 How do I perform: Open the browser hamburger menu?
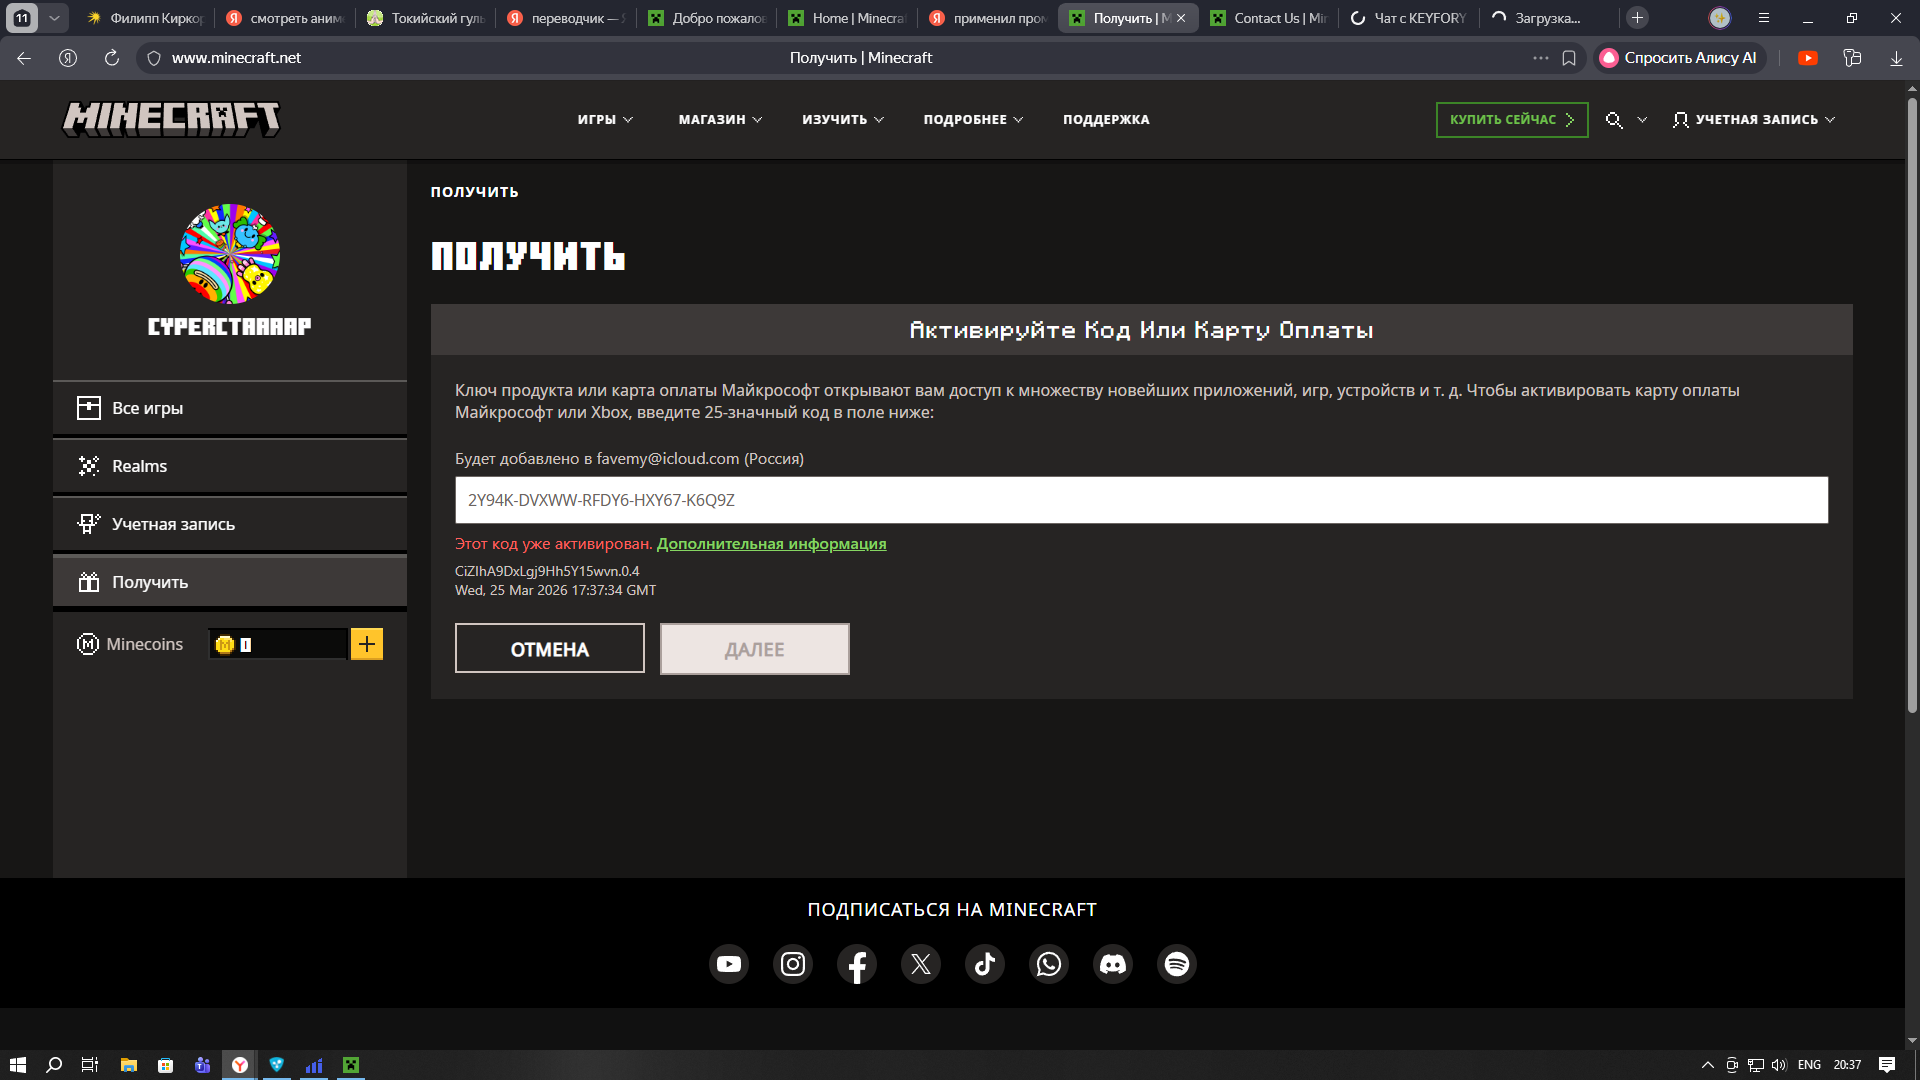click(1764, 18)
